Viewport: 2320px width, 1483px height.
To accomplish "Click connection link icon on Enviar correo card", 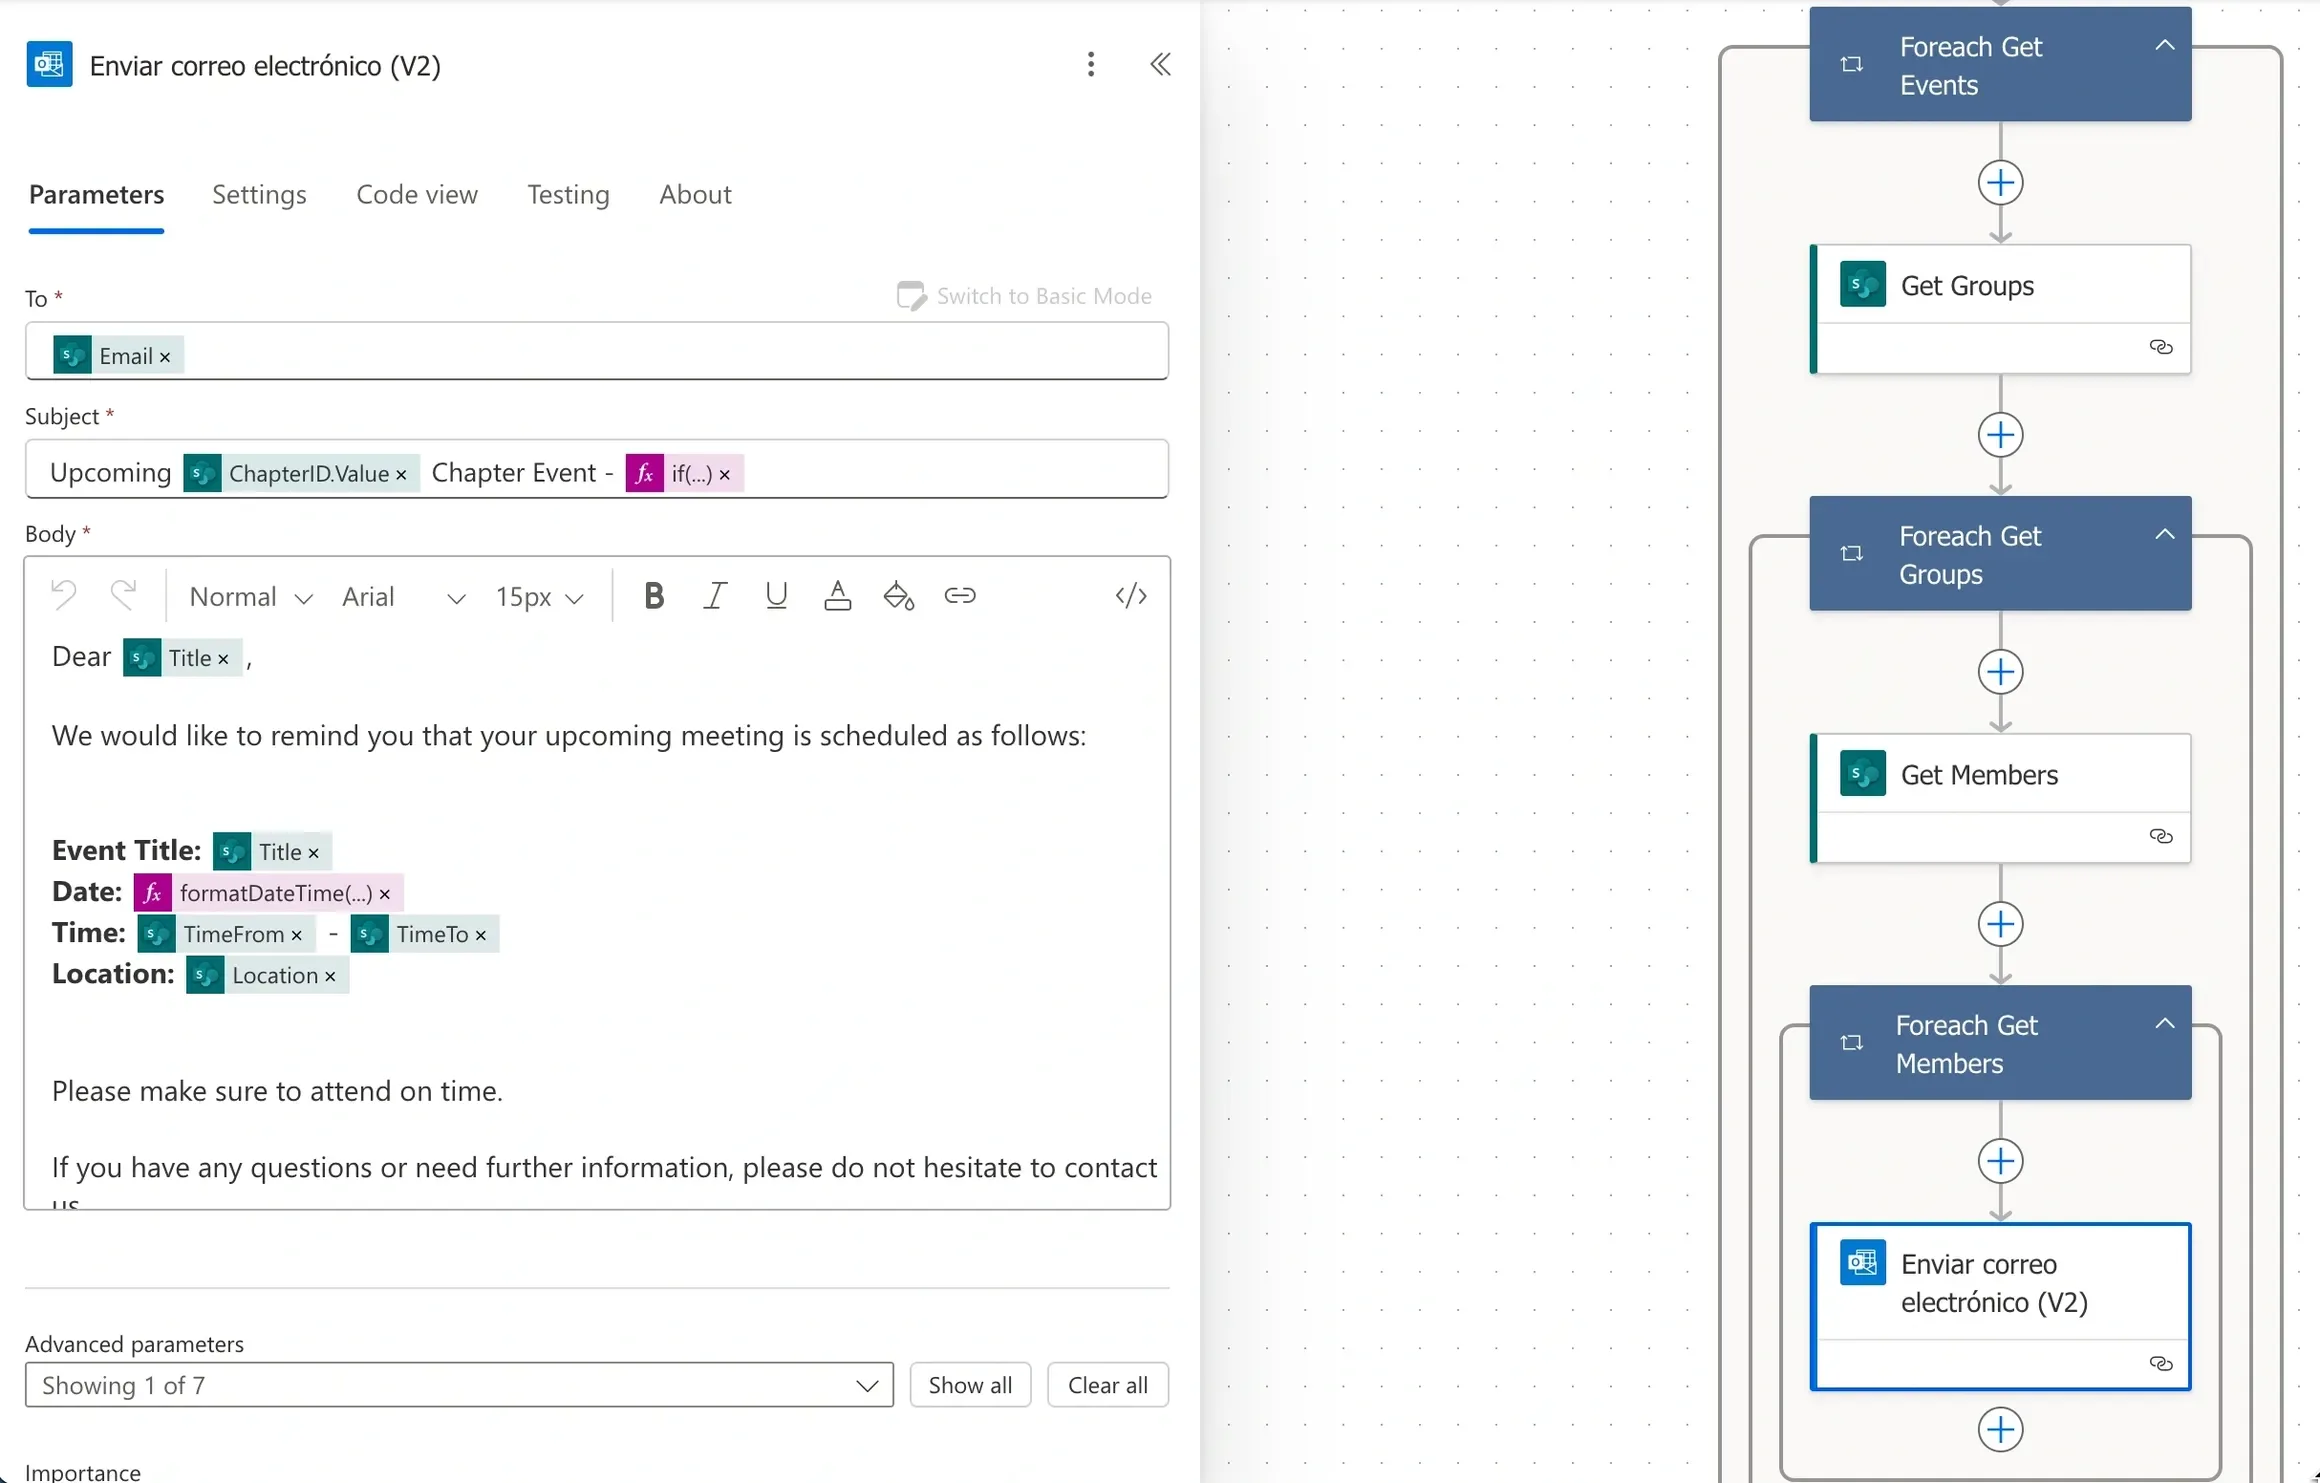I will 2161,1364.
